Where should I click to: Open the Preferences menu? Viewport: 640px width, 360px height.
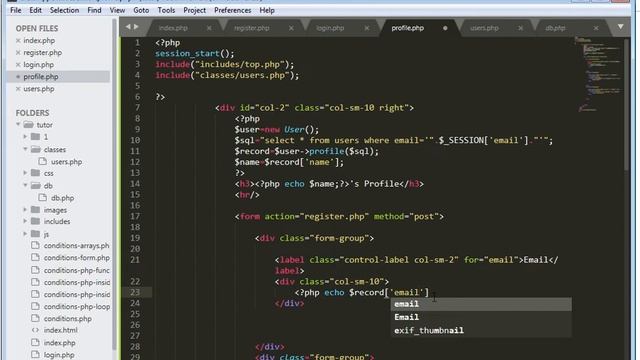tap(233, 10)
